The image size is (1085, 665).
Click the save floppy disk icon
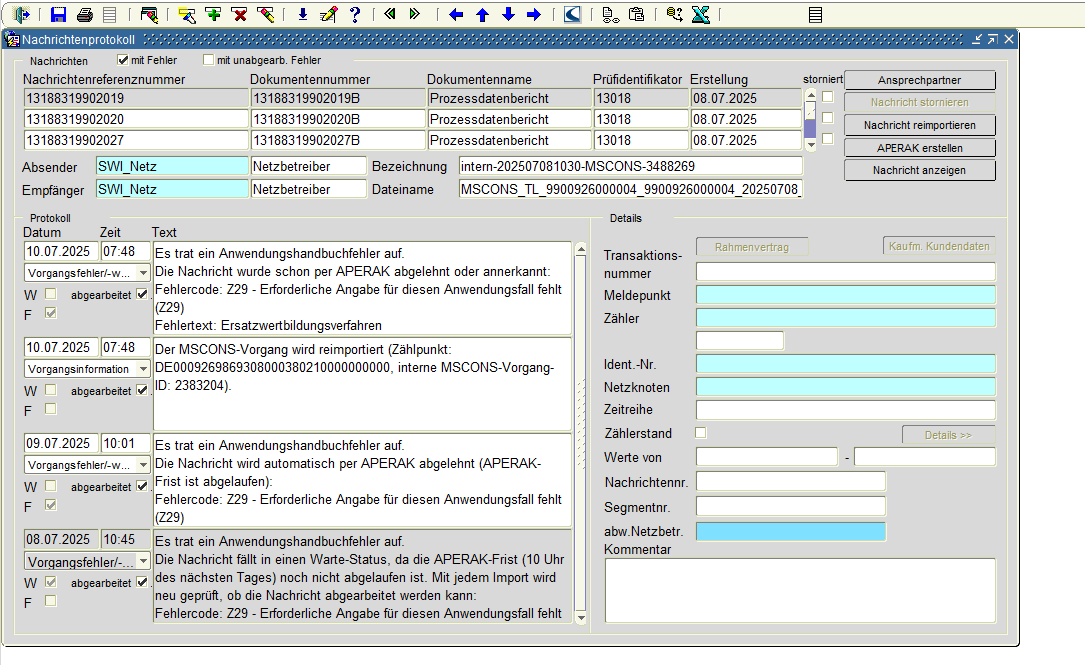(x=59, y=15)
